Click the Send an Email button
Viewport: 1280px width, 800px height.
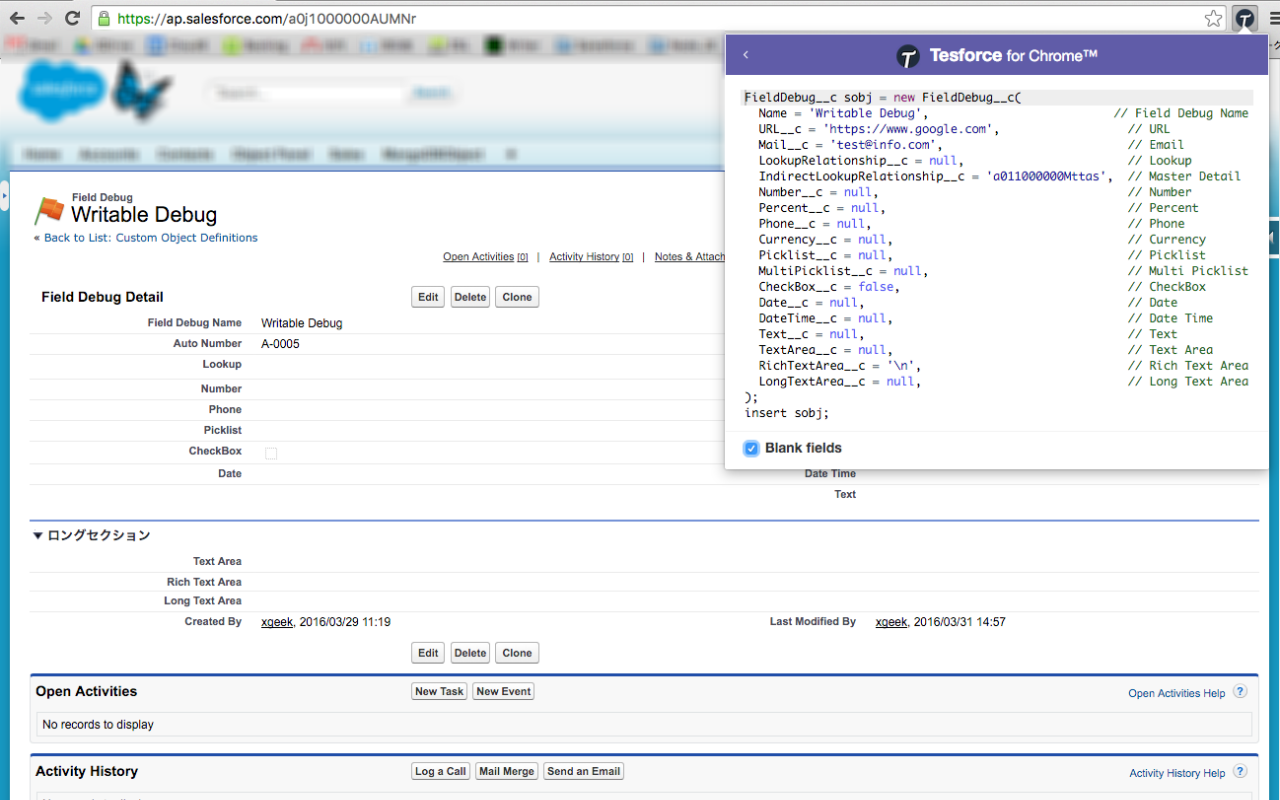point(584,771)
